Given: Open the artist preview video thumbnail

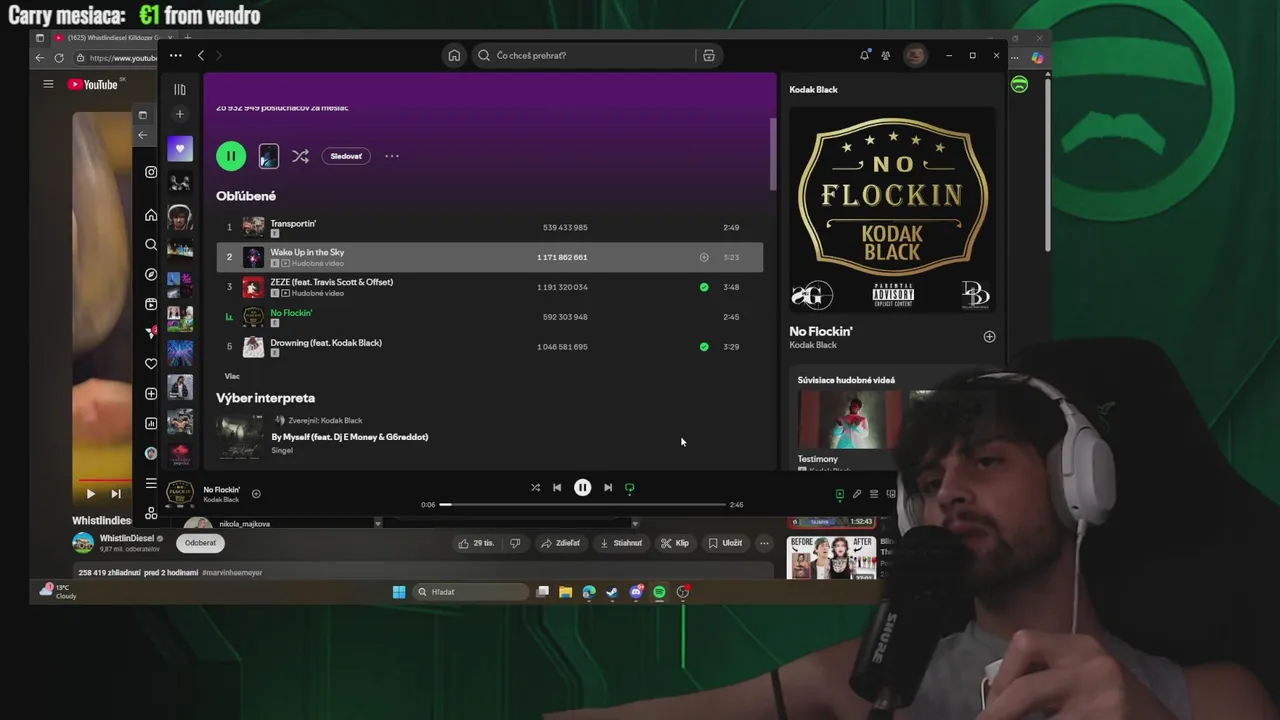Looking at the screenshot, I should 268,155.
